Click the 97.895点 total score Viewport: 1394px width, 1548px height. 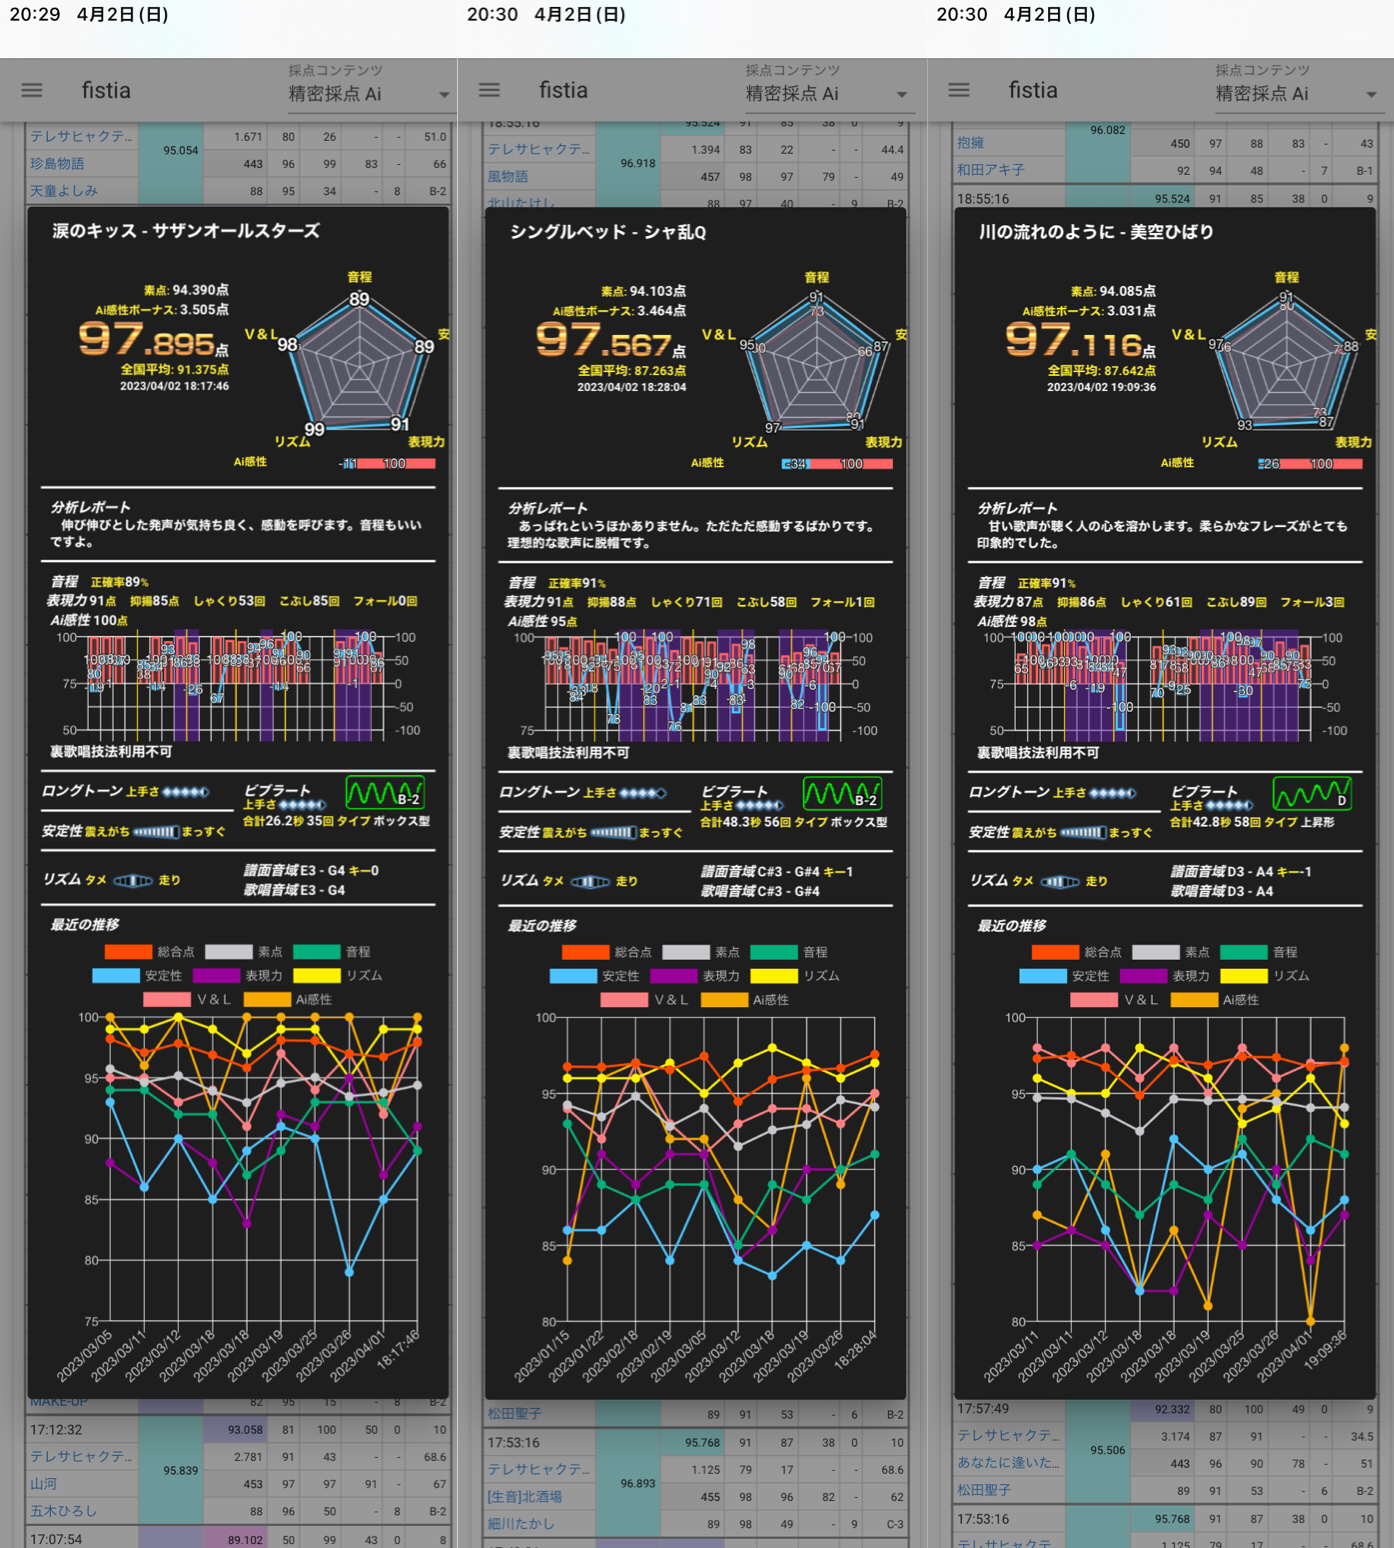pos(154,340)
